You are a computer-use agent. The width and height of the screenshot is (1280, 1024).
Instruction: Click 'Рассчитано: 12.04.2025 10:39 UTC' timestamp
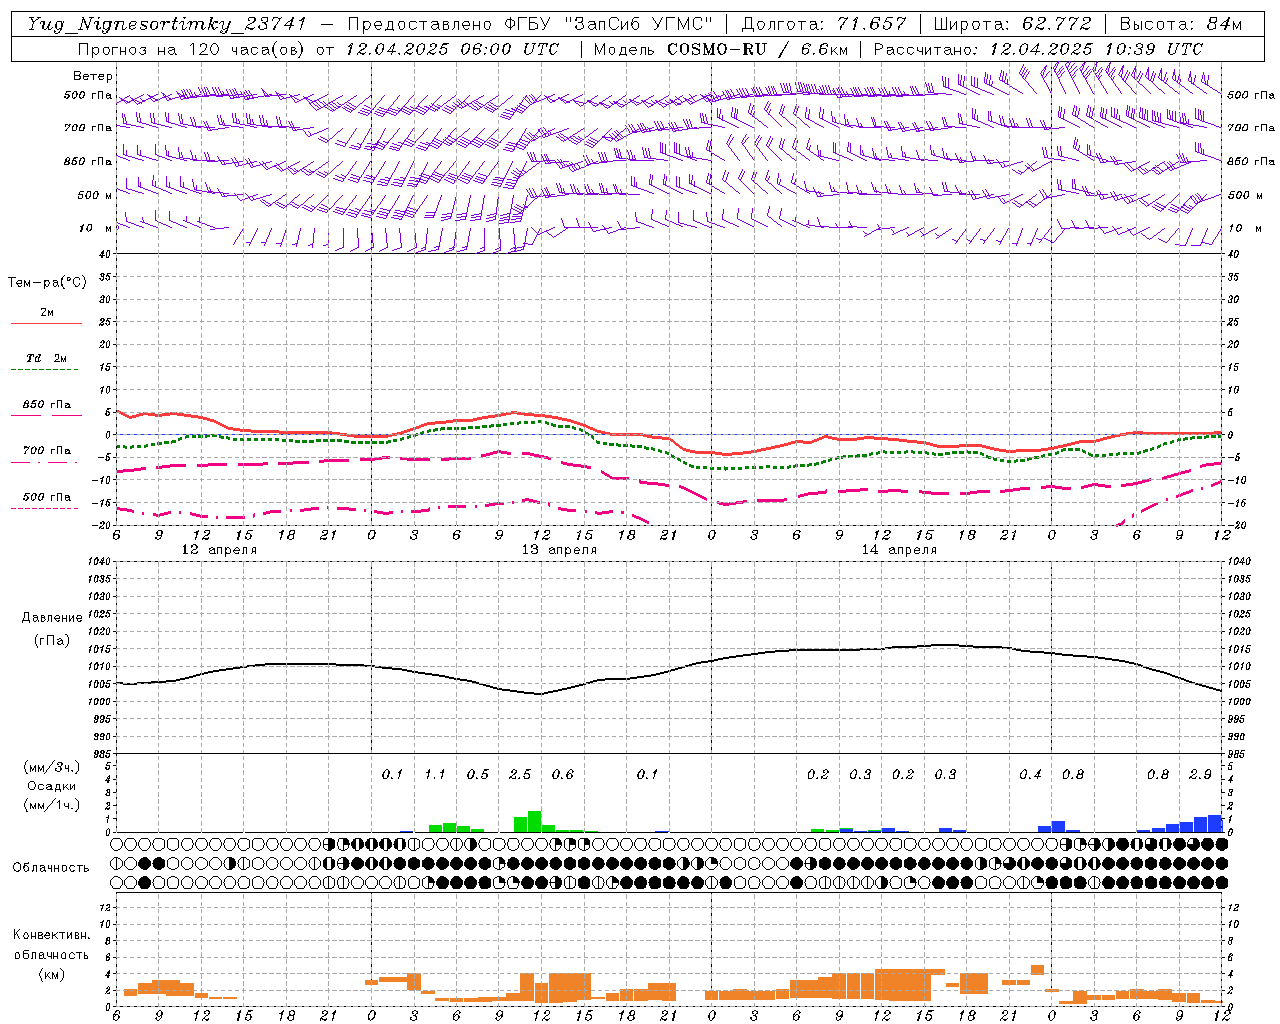(1038, 49)
